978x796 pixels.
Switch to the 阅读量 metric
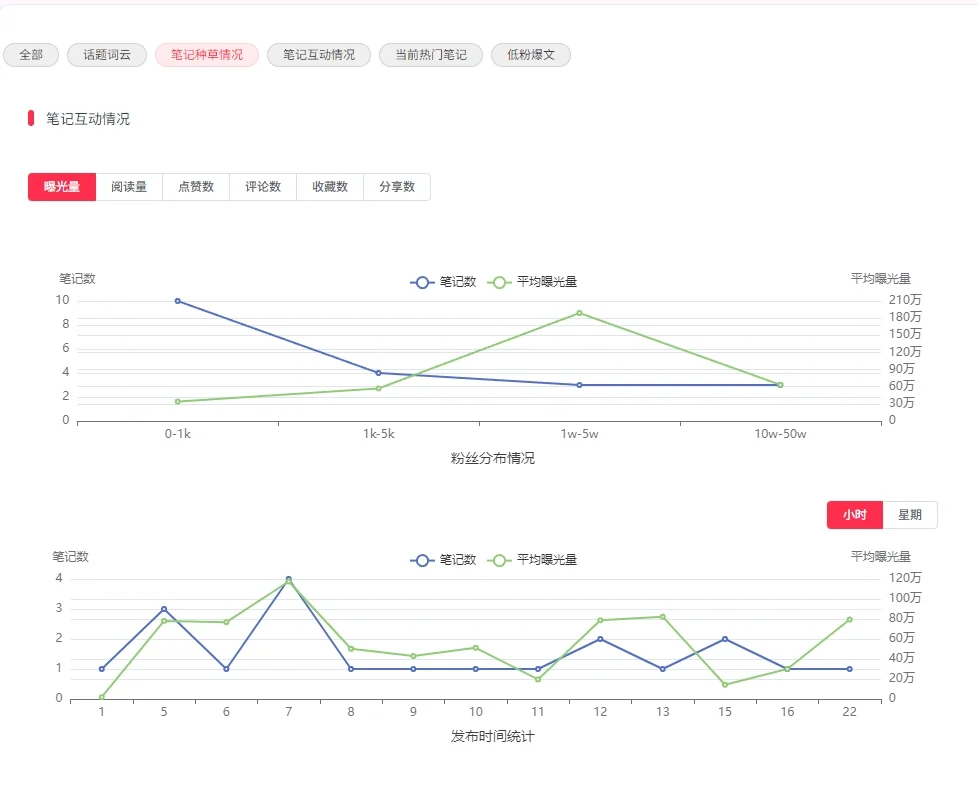(x=129, y=186)
